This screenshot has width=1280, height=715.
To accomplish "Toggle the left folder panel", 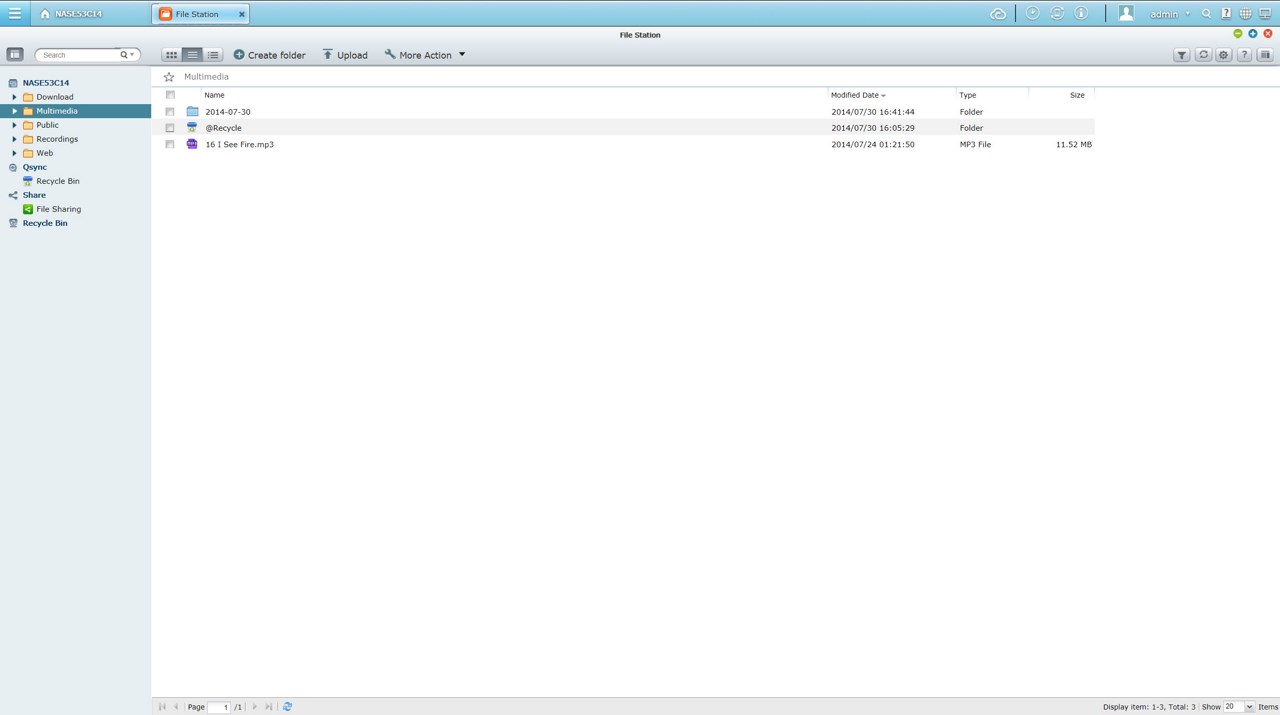I will click(15, 54).
